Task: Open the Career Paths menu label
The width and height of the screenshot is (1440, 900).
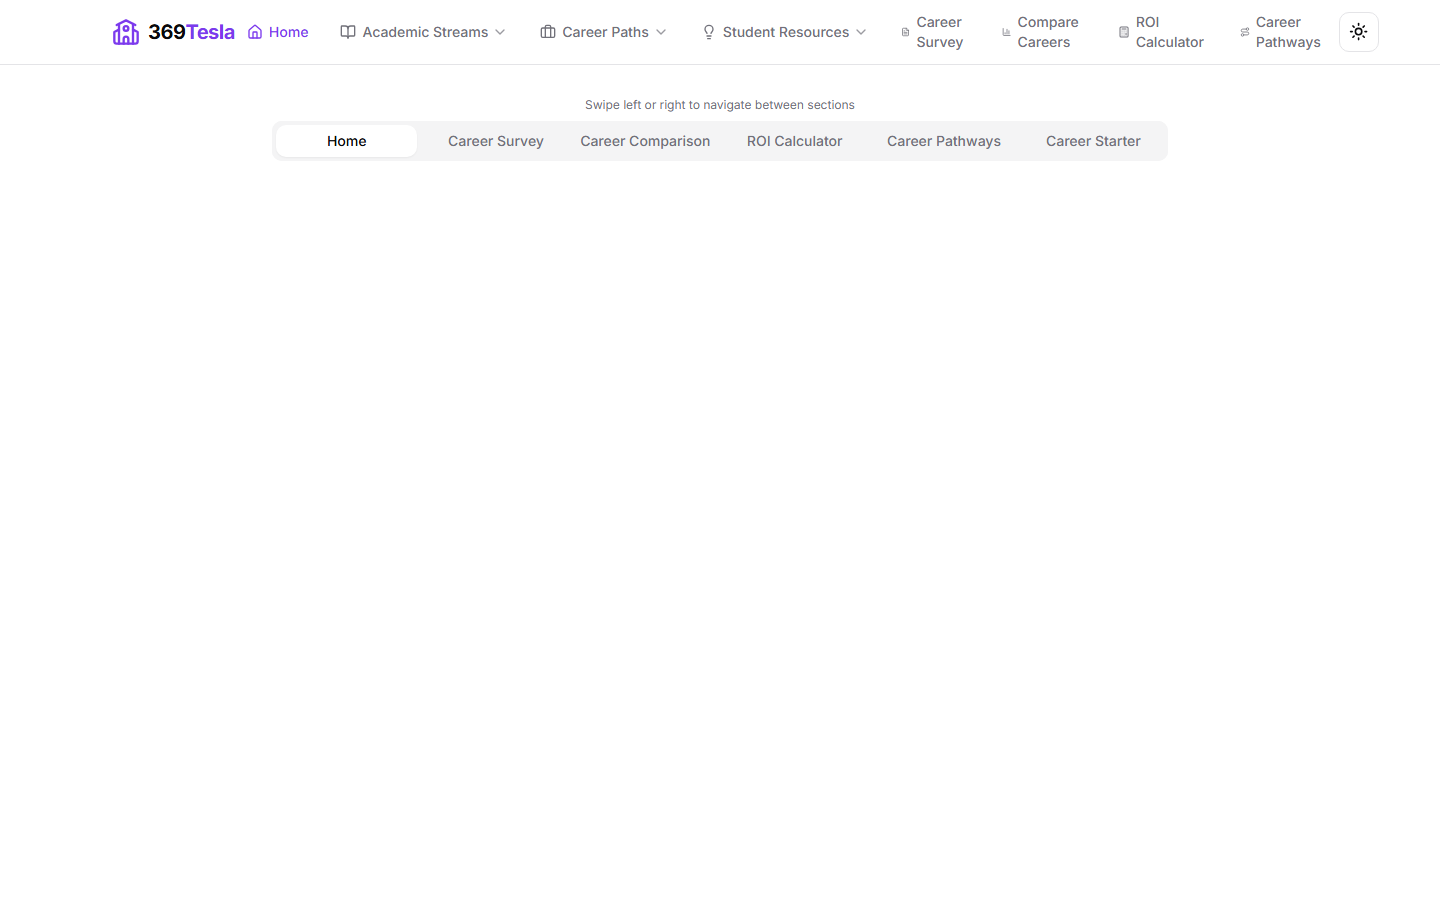Action: (605, 32)
